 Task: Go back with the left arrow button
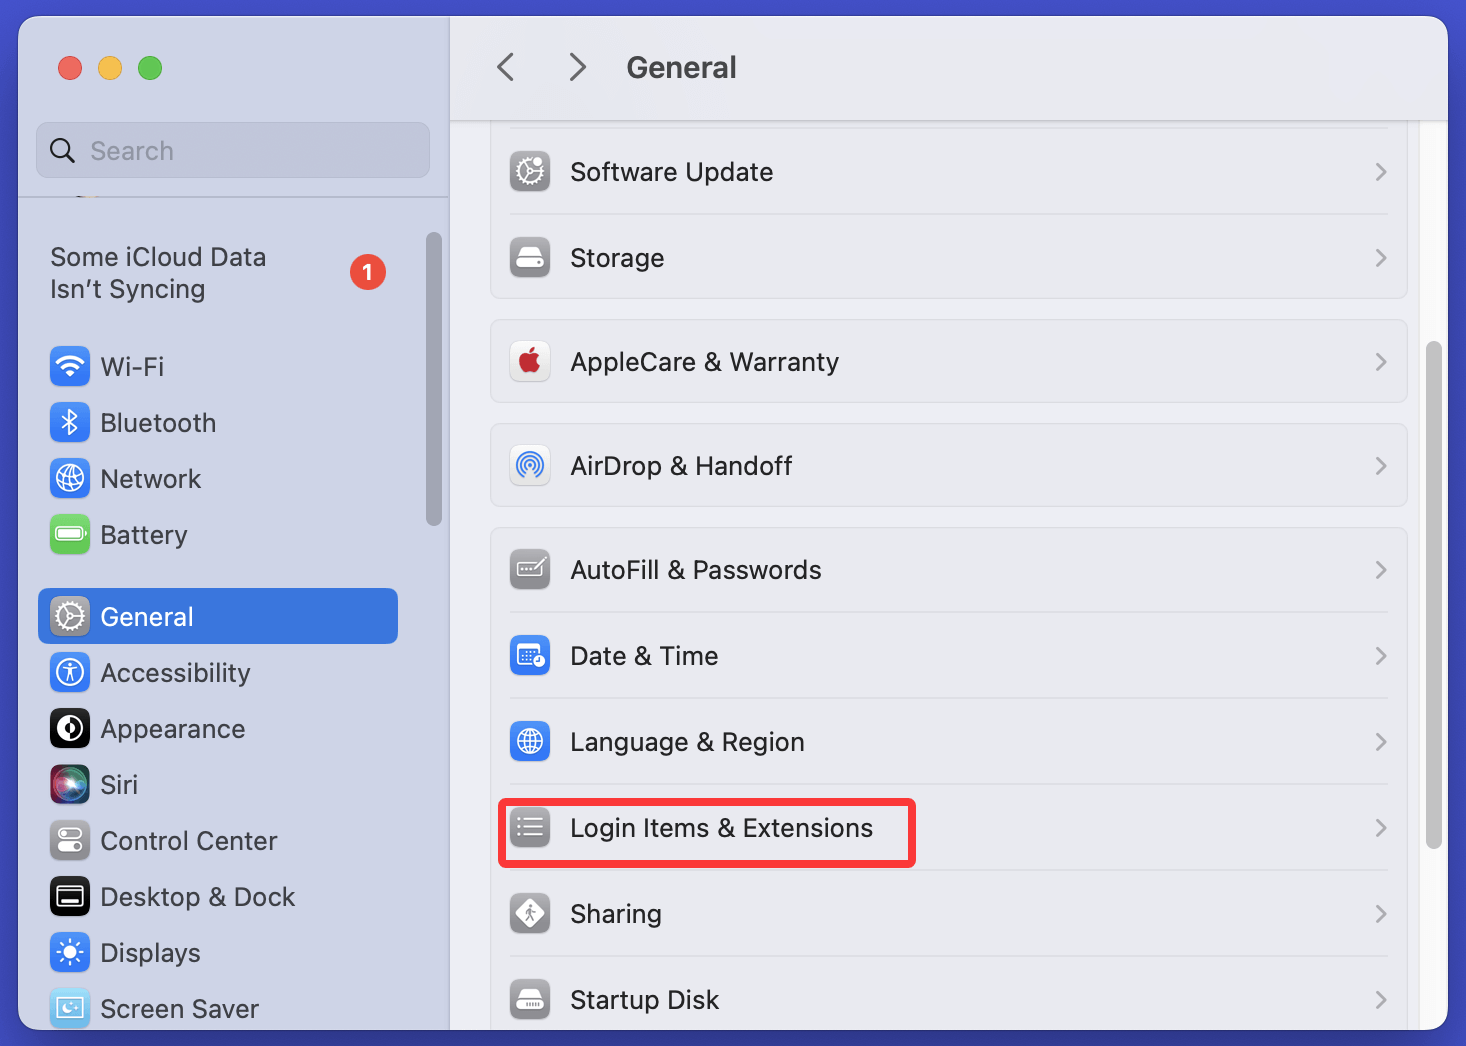(506, 68)
